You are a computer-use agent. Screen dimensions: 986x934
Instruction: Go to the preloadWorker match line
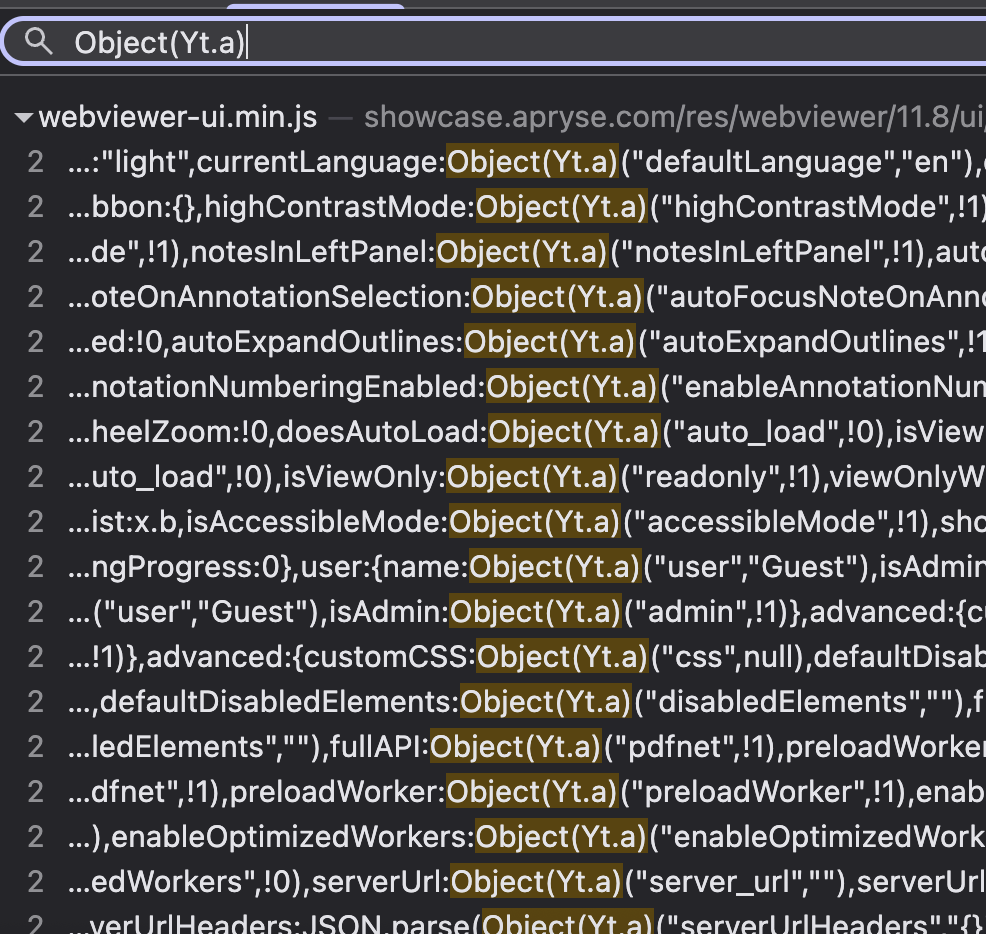click(x=500, y=792)
